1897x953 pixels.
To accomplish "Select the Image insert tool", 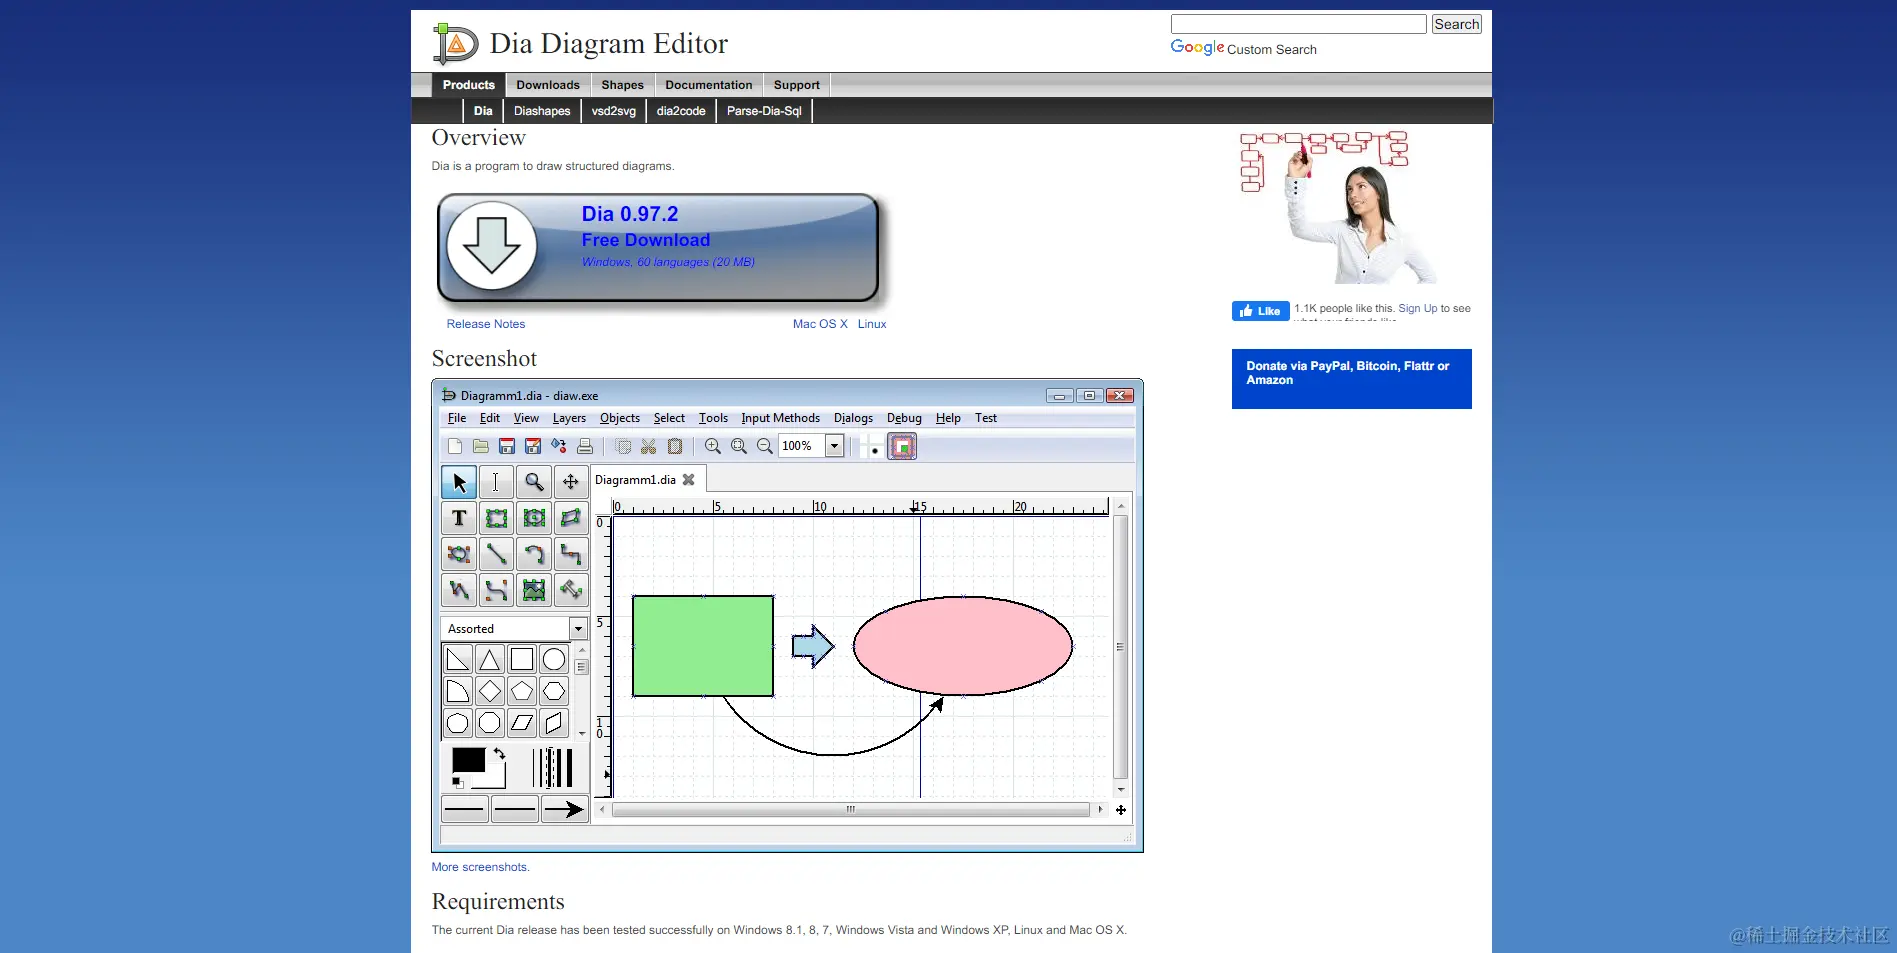I will 534,590.
